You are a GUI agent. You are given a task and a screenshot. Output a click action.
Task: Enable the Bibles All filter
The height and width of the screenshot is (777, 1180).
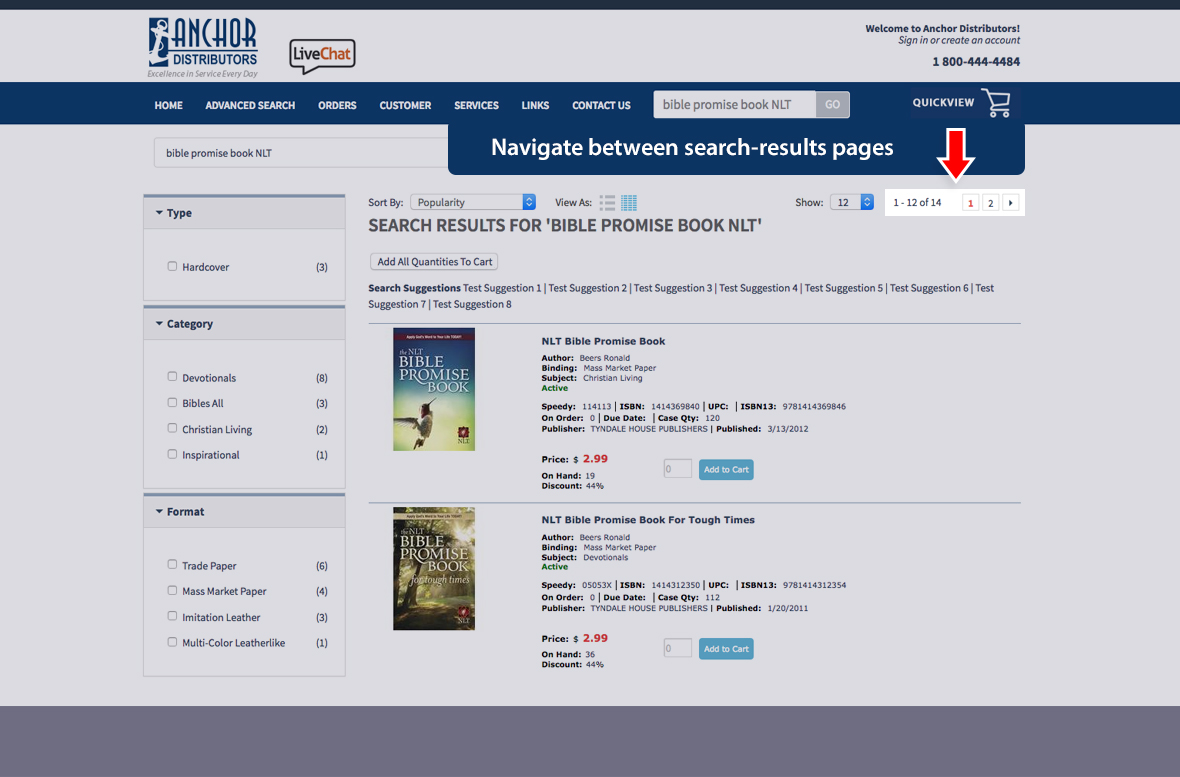pyautogui.click(x=172, y=403)
